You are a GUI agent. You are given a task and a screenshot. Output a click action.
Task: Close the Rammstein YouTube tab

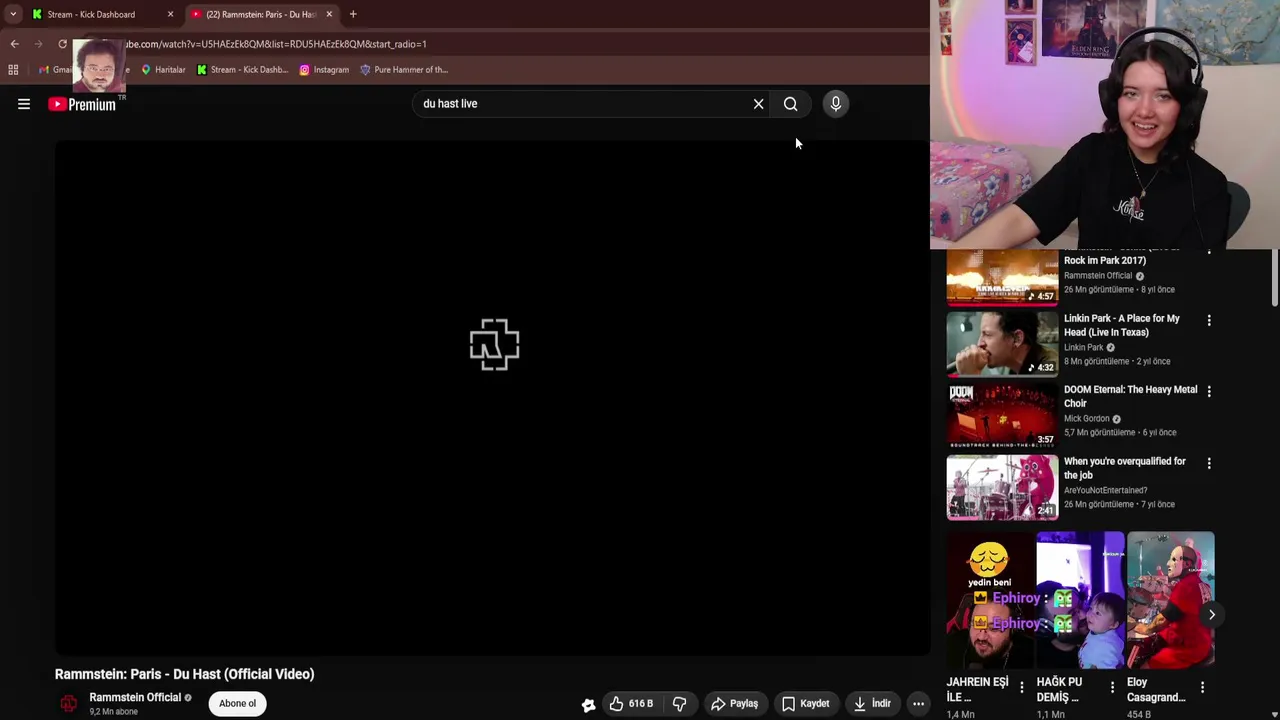pos(329,14)
